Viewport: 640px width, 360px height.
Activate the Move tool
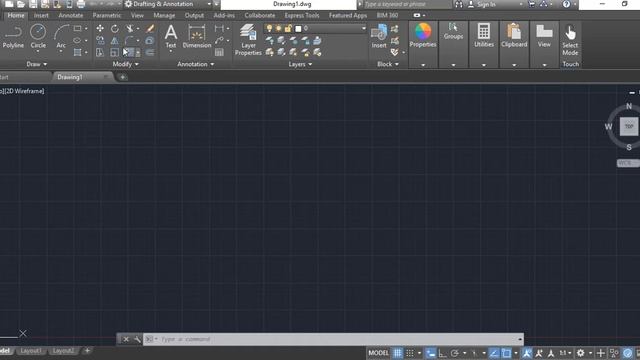(100, 29)
